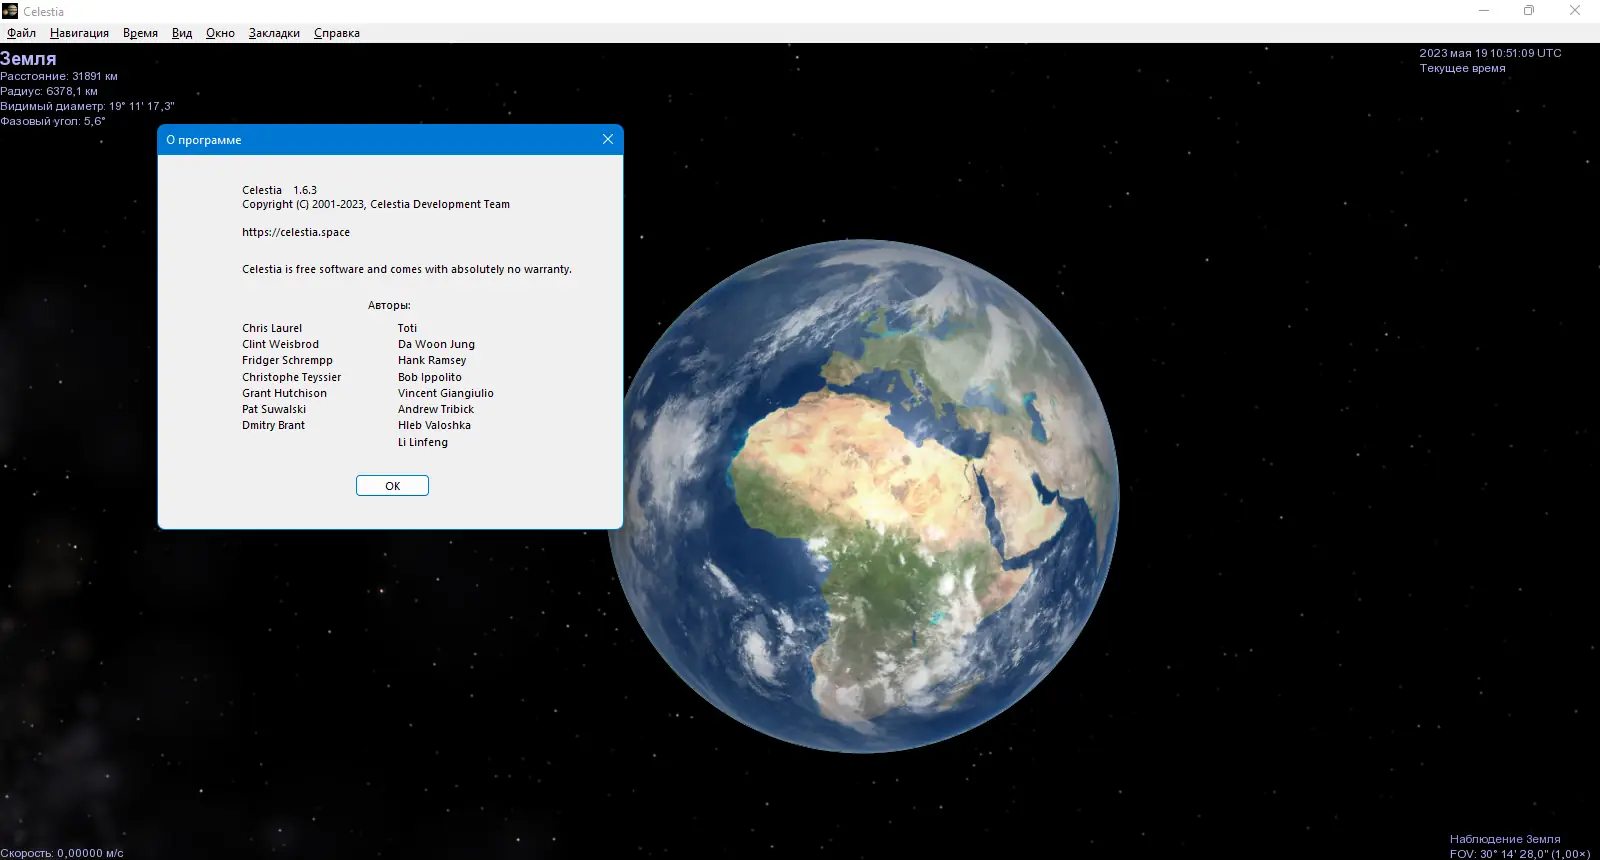This screenshot has height=860, width=1600.
Task: Close the О программе dialog
Action: pos(608,139)
